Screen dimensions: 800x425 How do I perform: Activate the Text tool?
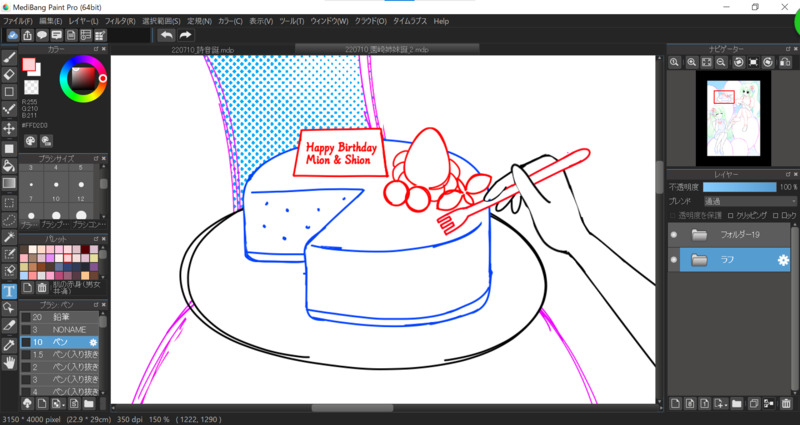pos(9,291)
